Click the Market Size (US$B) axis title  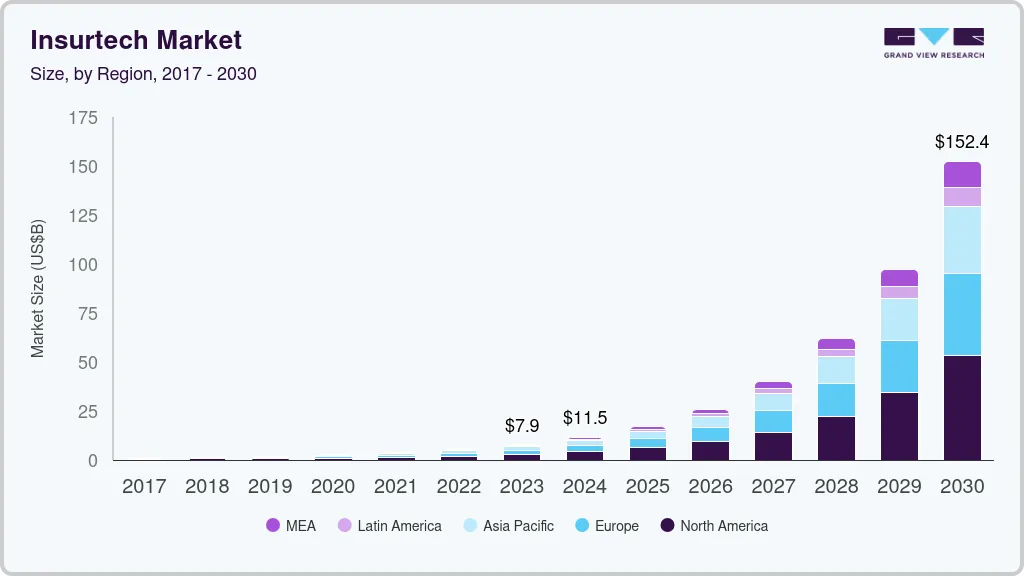click(x=38, y=288)
